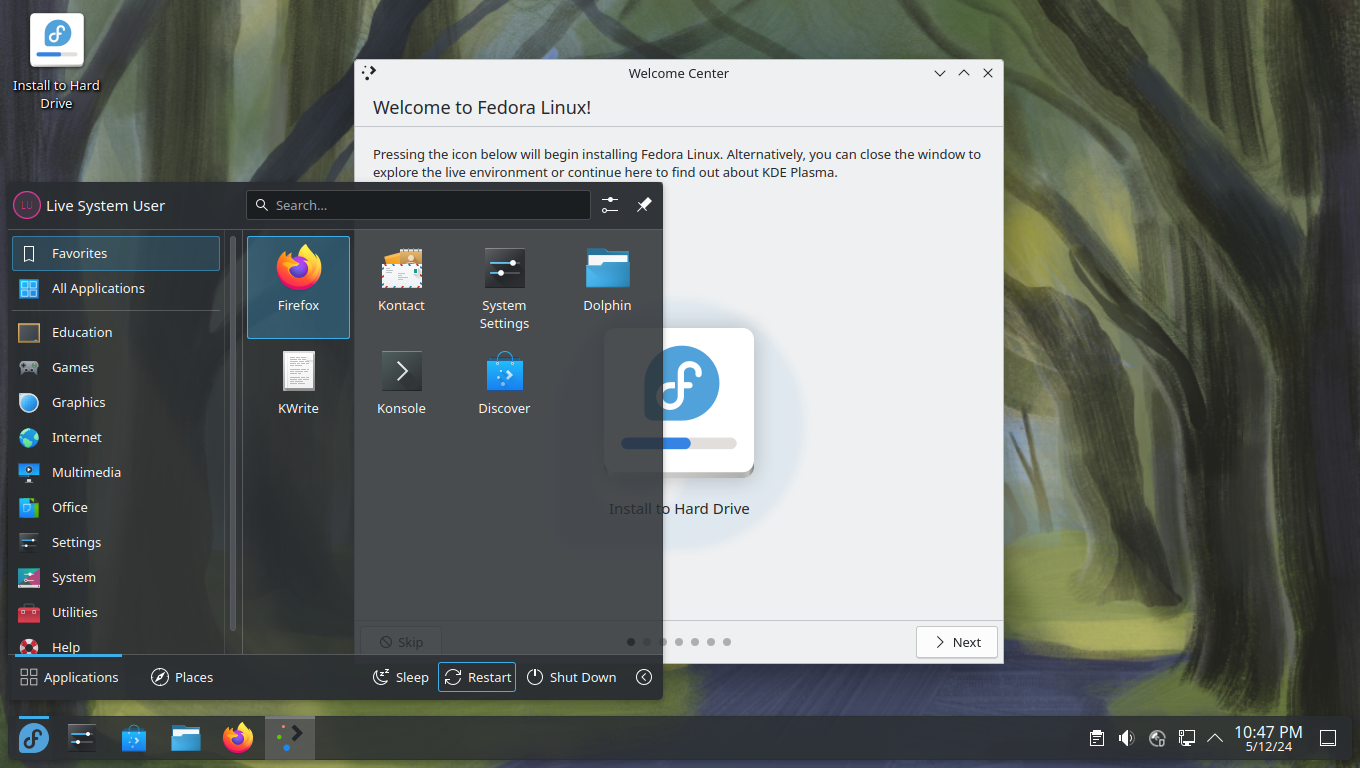The width and height of the screenshot is (1360, 768).
Task: Open Discover from the Favorites grid
Action: [x=504, y=390]
